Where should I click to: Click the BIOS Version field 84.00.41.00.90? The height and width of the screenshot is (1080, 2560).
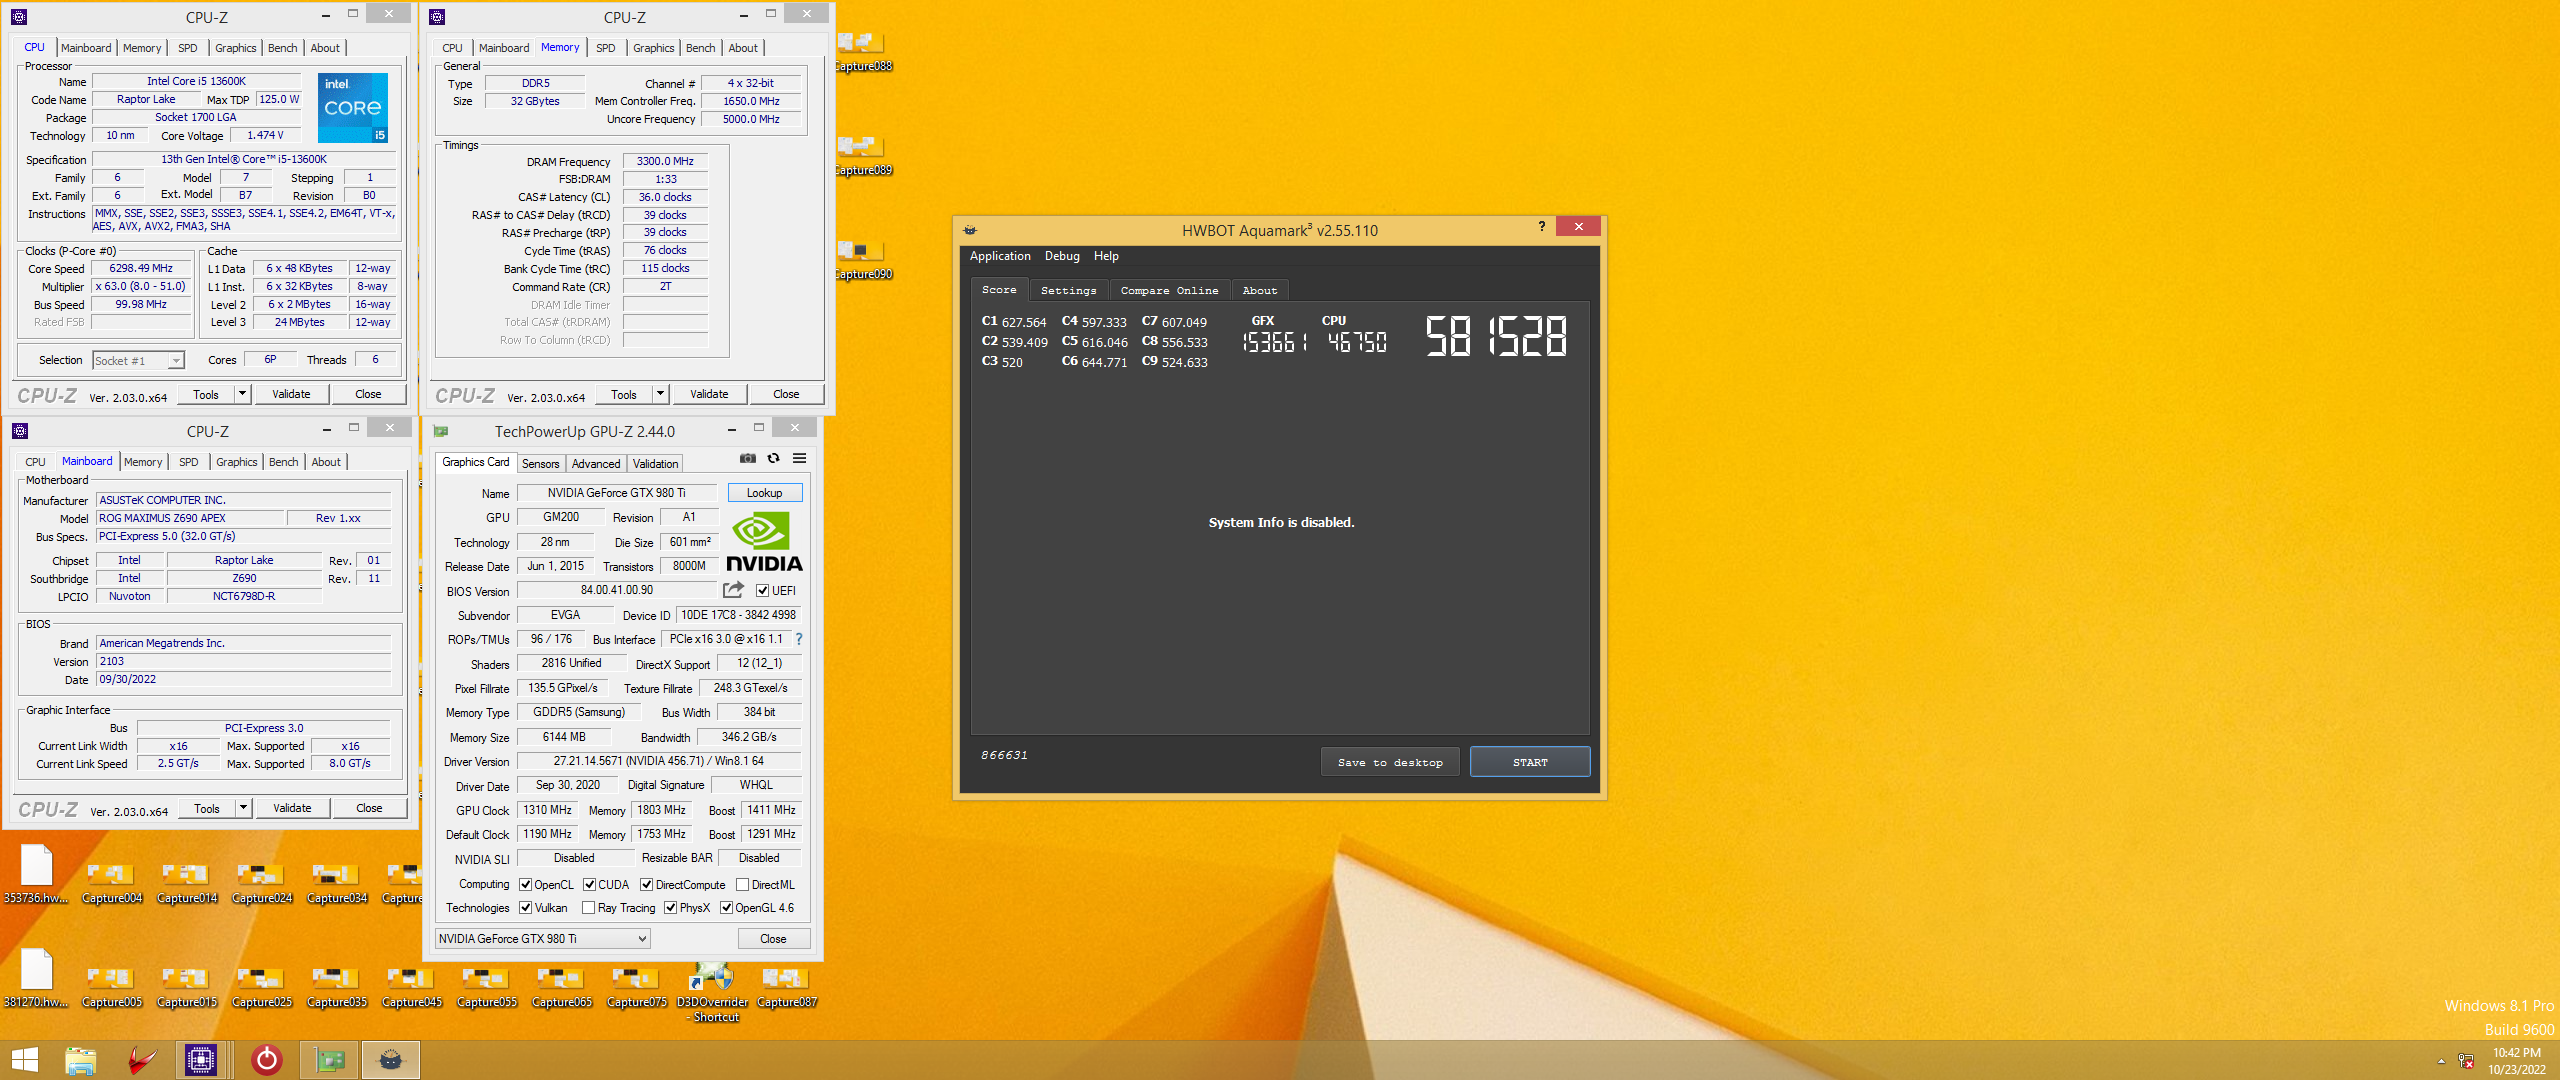tap(617, 591)
